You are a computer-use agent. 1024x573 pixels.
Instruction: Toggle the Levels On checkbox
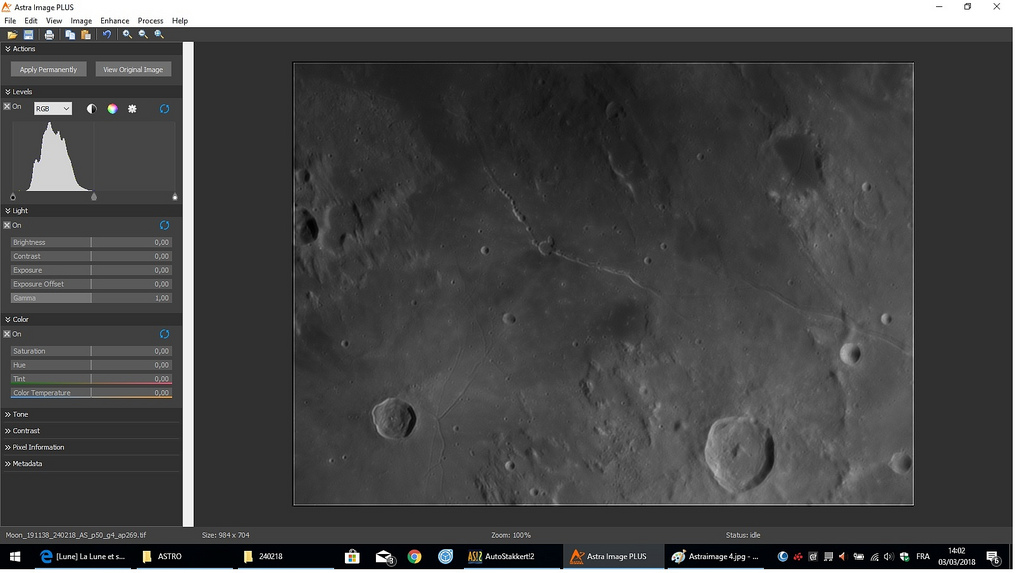pos(7,106)
